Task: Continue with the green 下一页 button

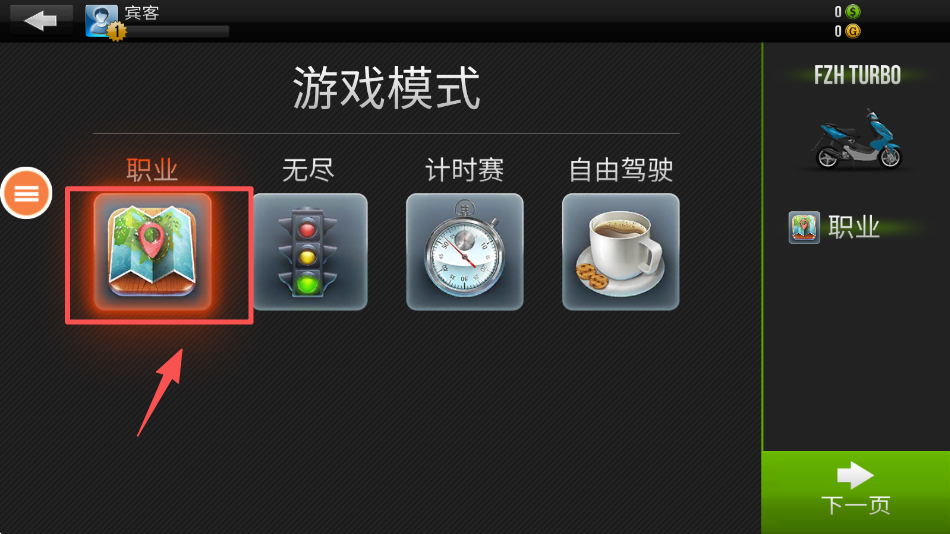Action: (x=855, y=492)
